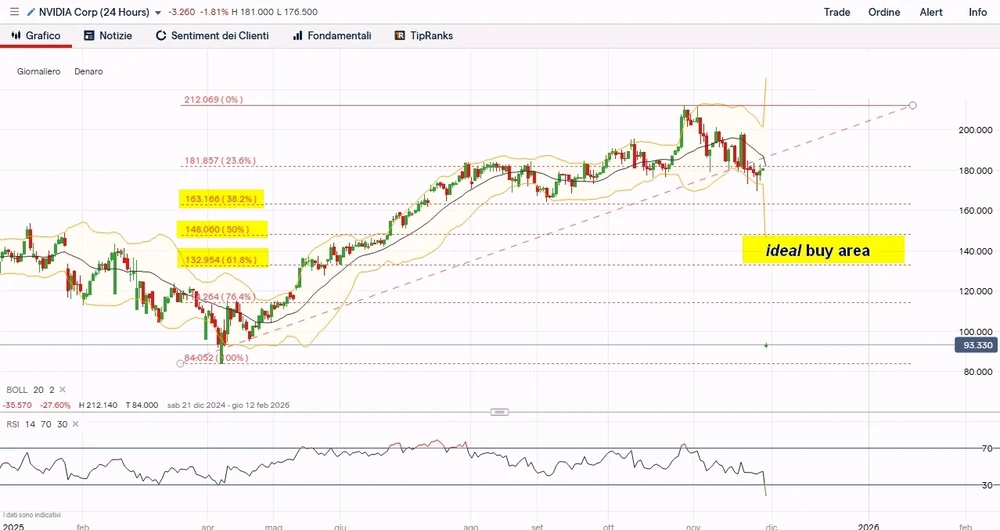Switch to the Notizie tab
Viewport: 1000px width, 530px height.
pos(109,36)
